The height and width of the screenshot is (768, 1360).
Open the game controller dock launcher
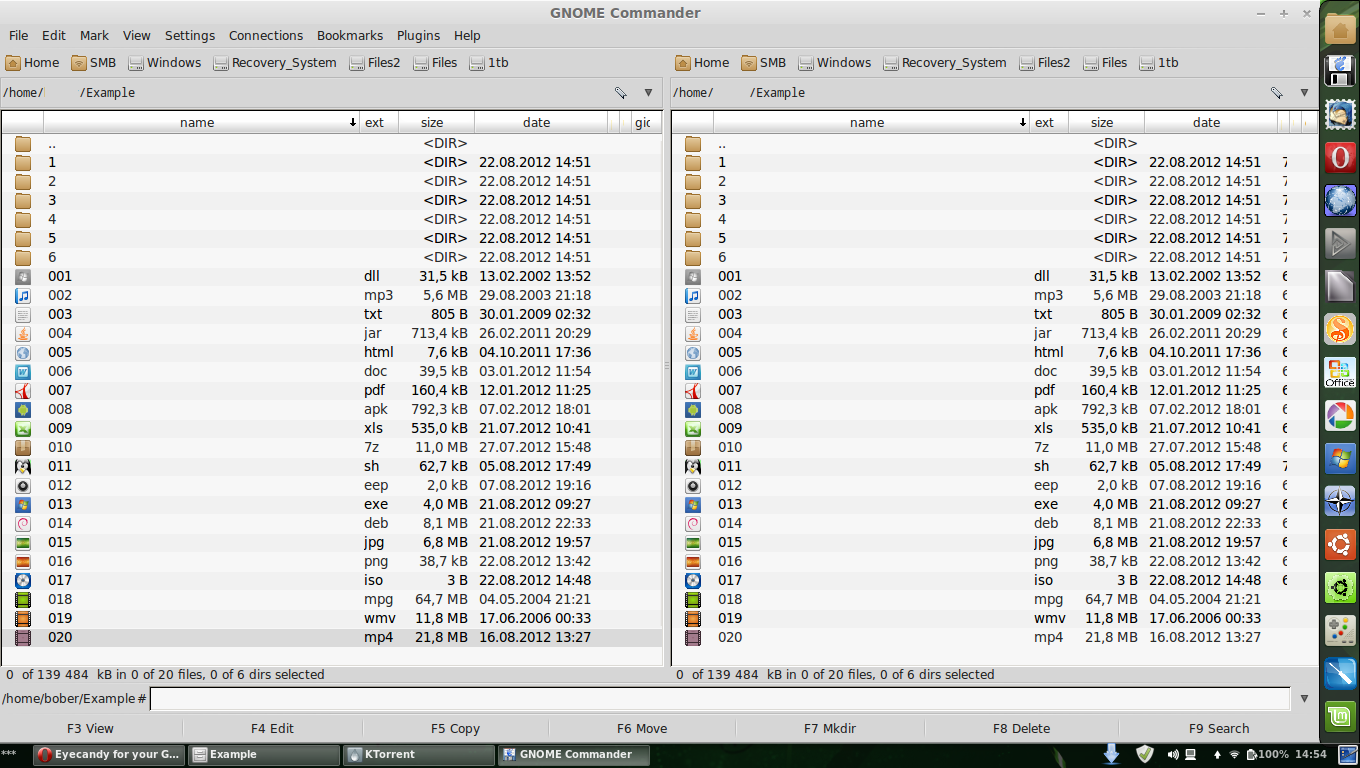pos(1340,630)
